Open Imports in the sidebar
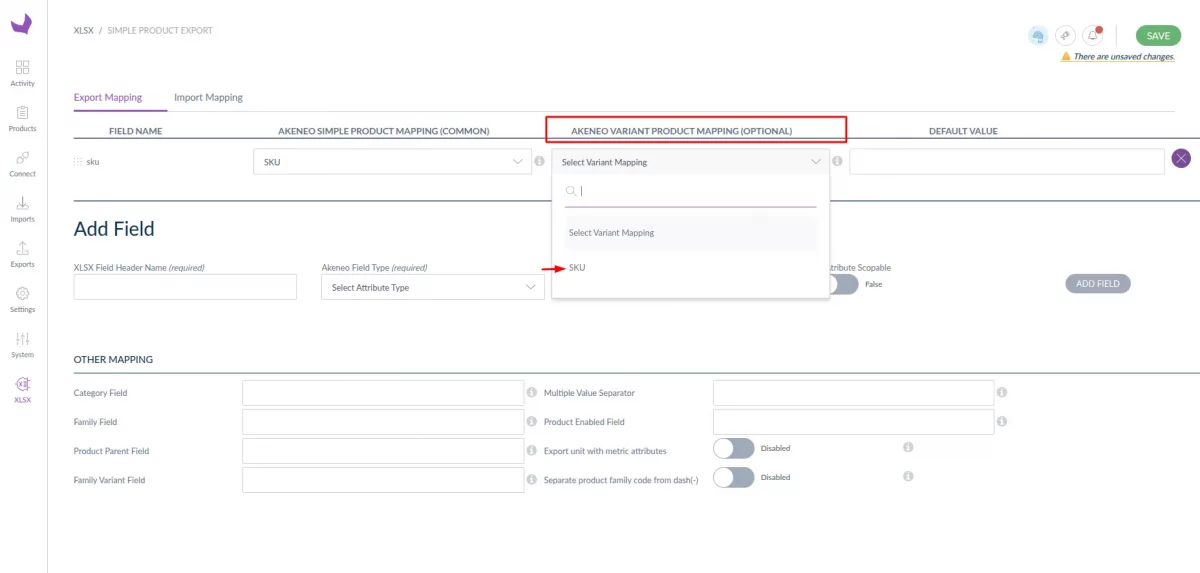 tap(22, 208)
